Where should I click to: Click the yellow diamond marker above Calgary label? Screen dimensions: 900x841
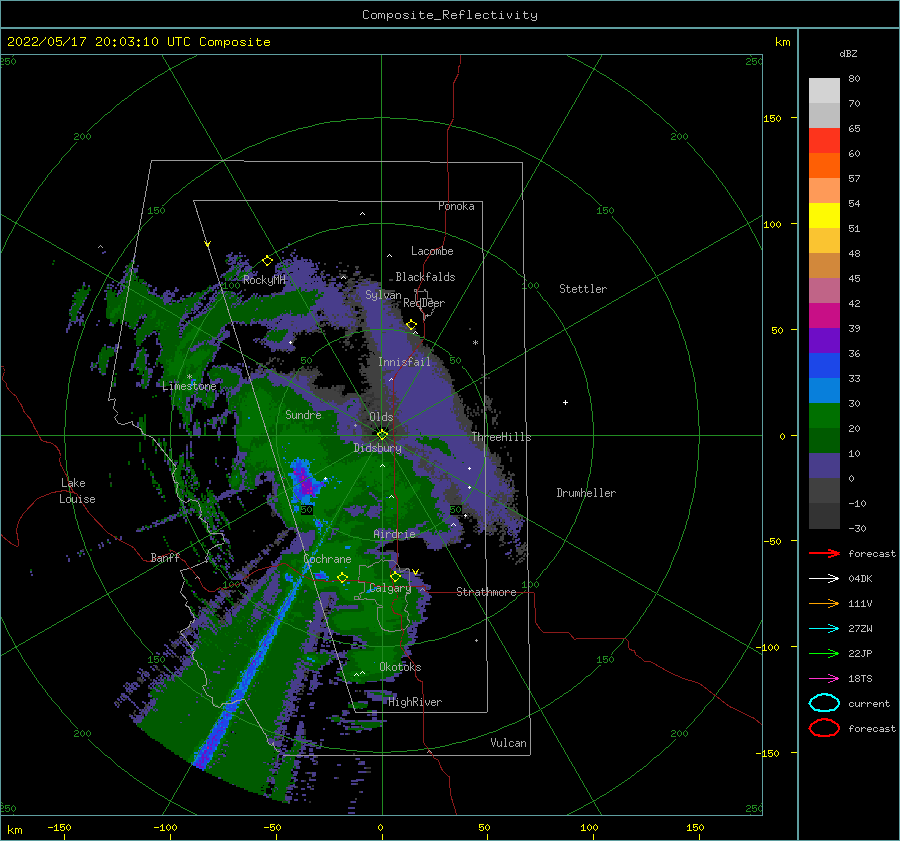point(395,576)
